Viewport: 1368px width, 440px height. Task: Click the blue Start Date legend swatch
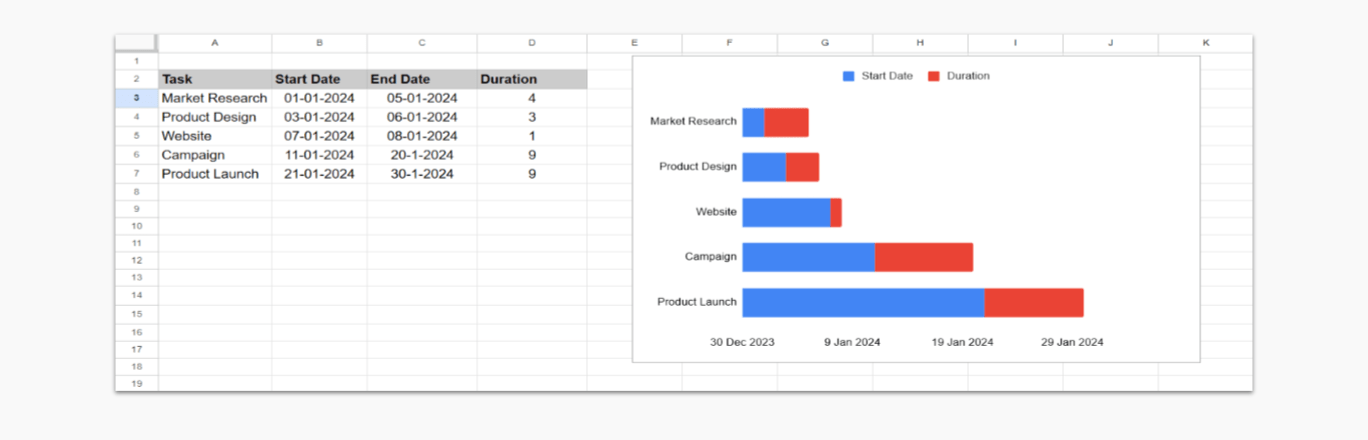coord(849,76)
